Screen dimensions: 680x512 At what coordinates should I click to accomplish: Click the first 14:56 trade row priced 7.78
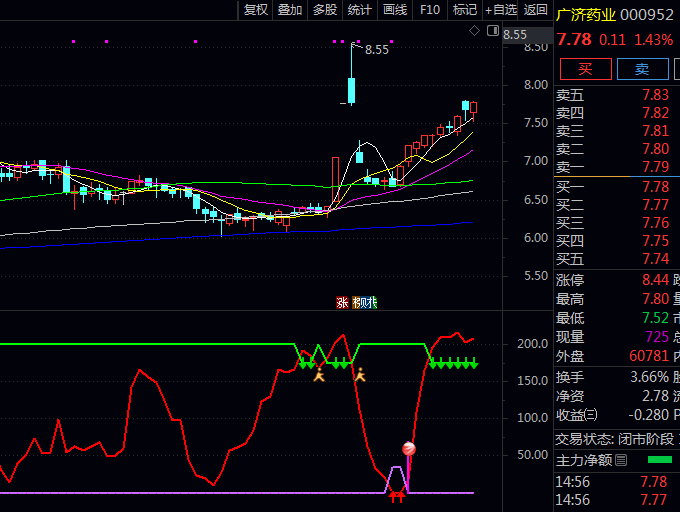coord(611,482)
